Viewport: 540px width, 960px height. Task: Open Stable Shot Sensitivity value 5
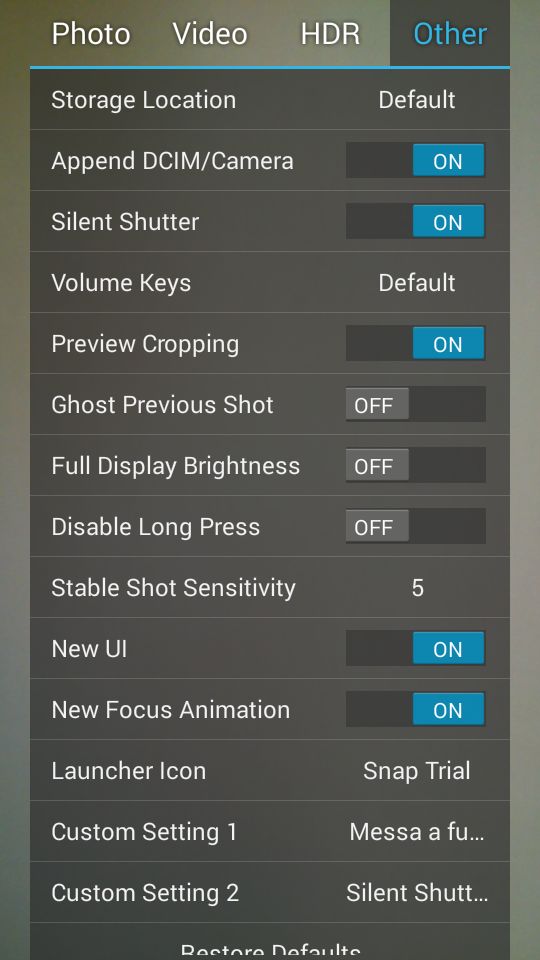[417, 588]
